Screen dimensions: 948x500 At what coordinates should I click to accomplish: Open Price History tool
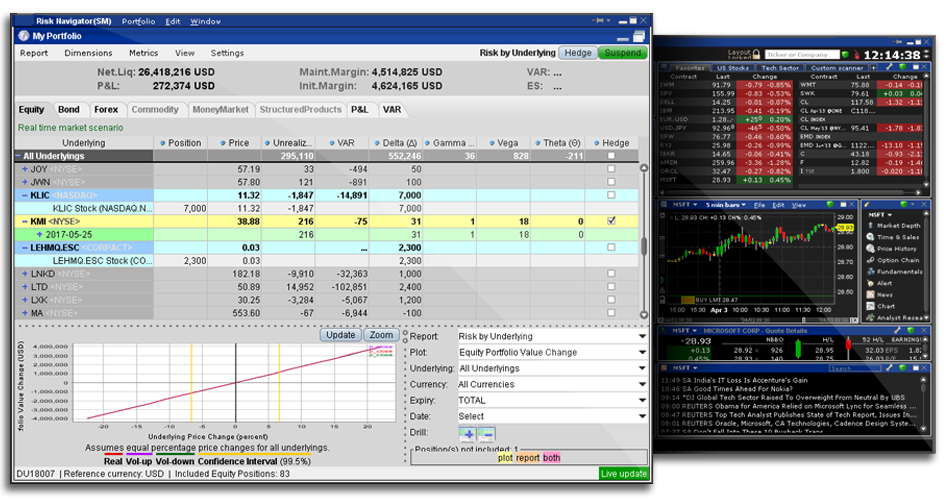pos(891,248)
